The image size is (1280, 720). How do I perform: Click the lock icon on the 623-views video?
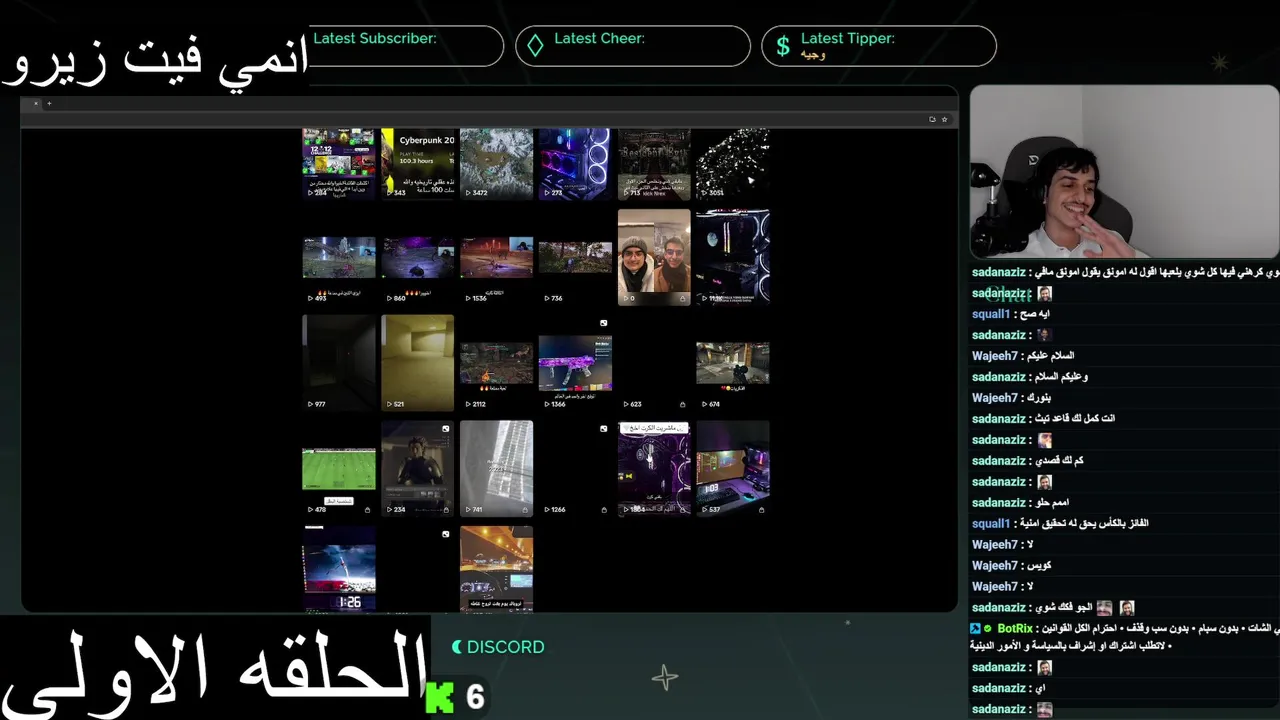pos(683,404)
